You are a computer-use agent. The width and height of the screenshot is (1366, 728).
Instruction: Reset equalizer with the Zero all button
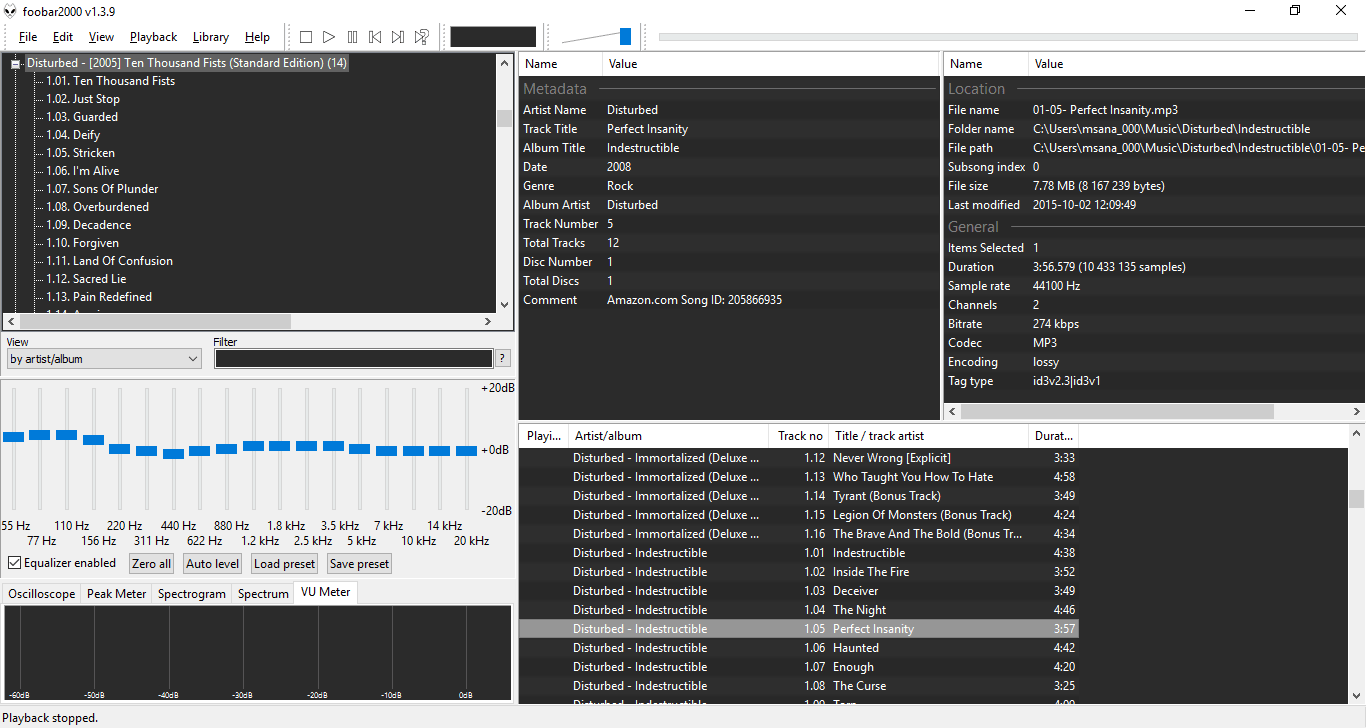pos(151,563)
